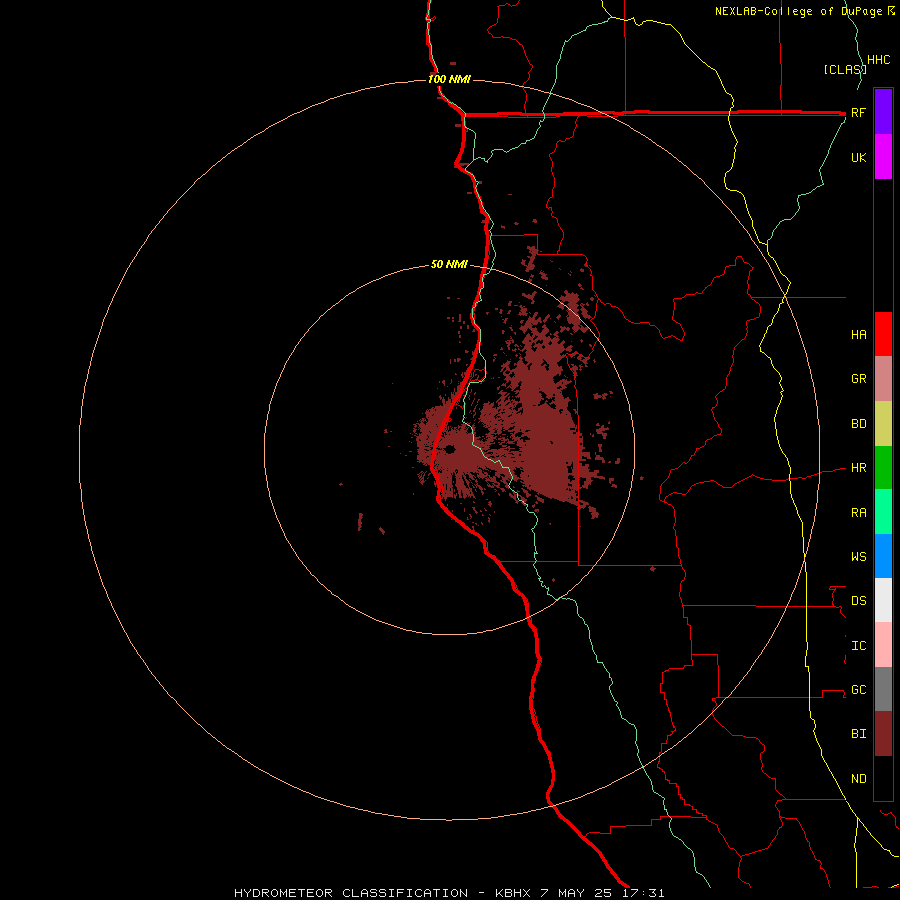Click the 100 NMI range ring label
900x900 pixels.
pos(449,79)
